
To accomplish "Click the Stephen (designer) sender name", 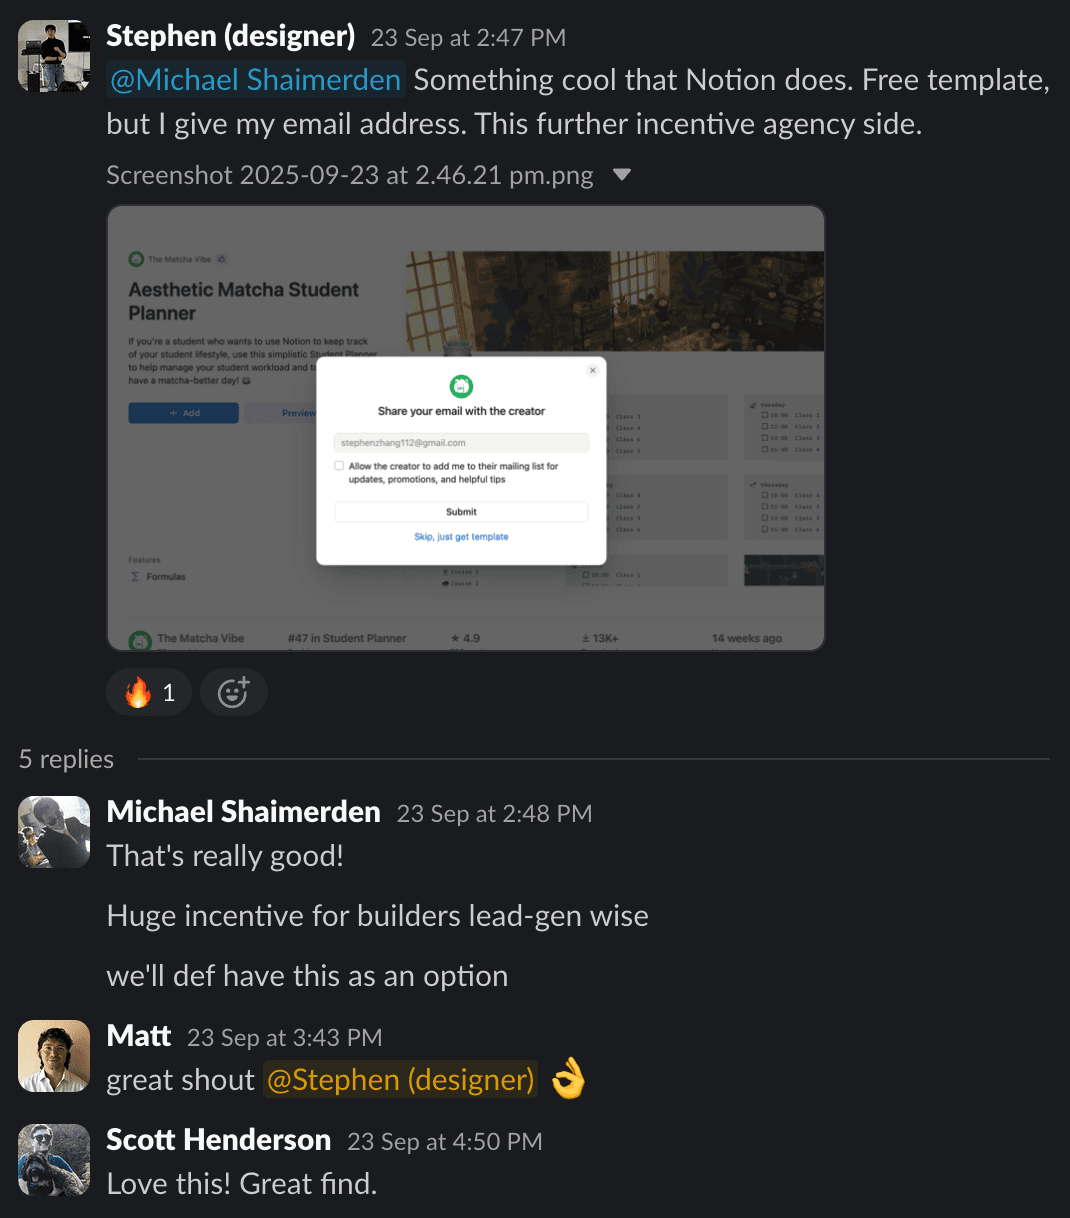I will tap(231, 36).
